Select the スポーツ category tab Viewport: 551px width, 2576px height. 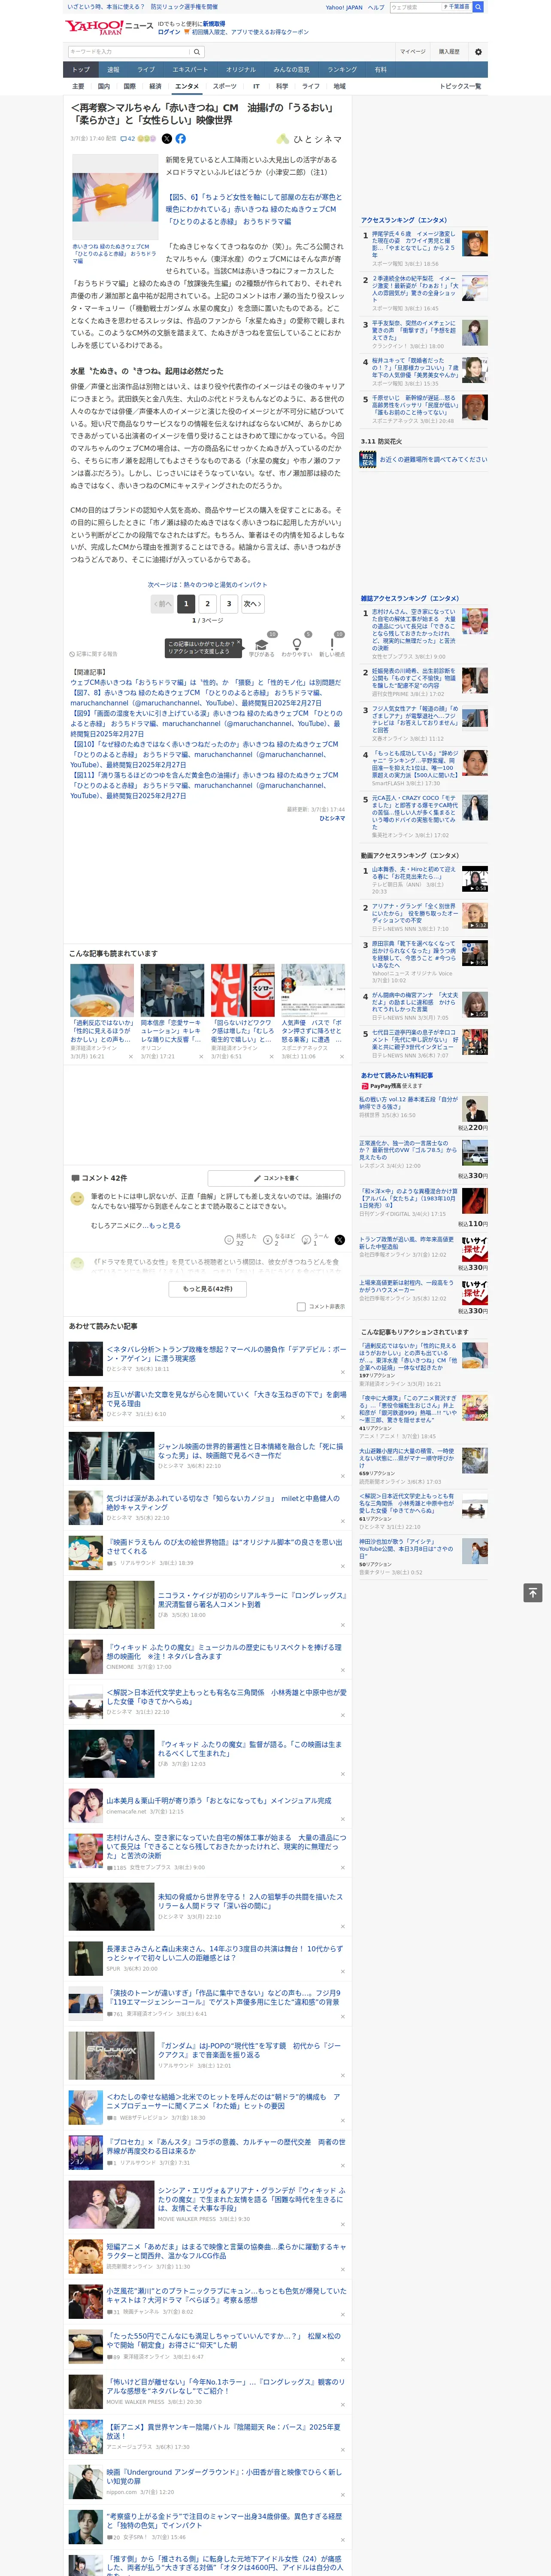click(225, 86)
